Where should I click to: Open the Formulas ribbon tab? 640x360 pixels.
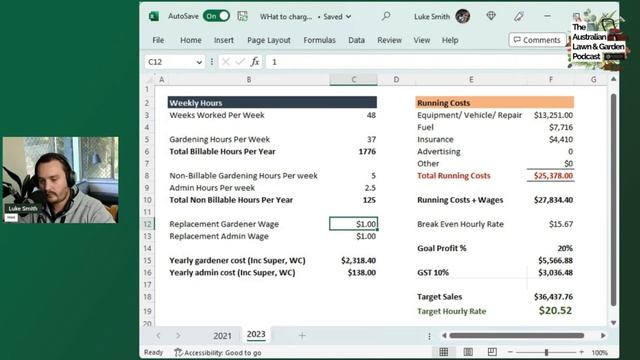coord(319,40)
